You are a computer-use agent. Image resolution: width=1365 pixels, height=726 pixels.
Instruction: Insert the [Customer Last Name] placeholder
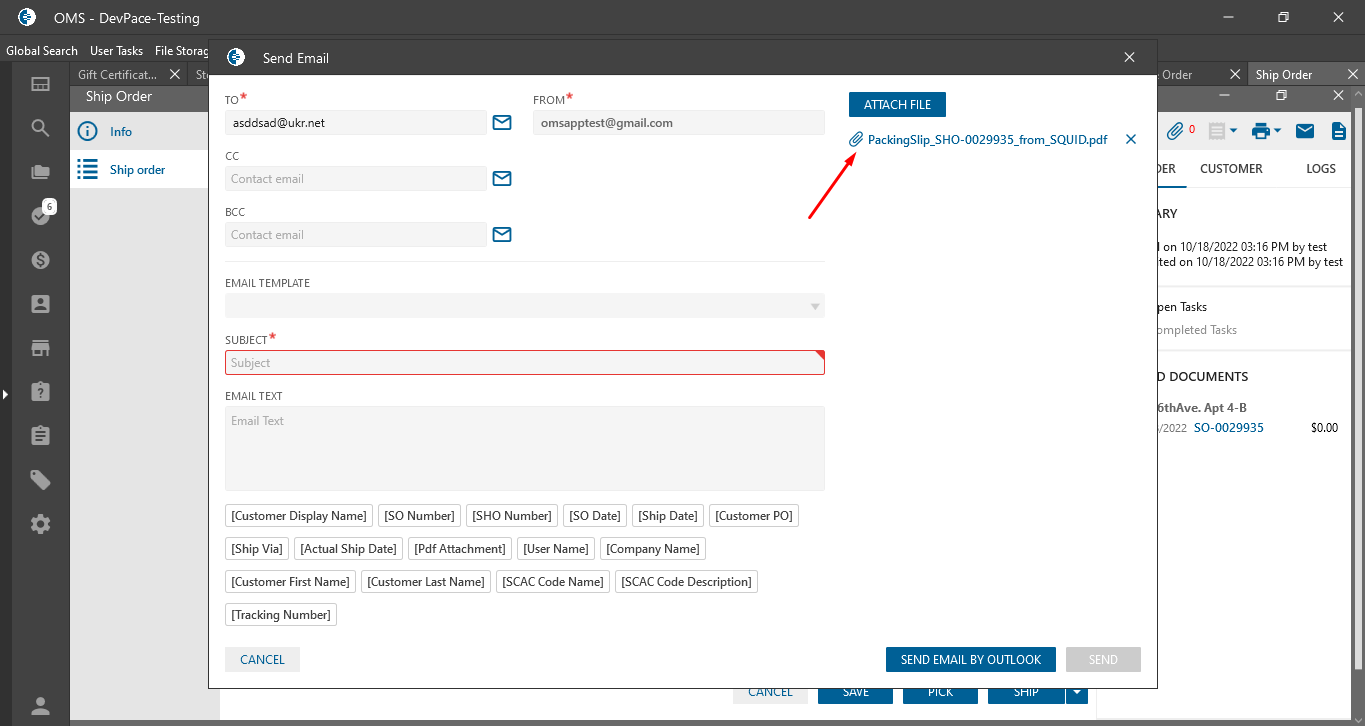(x=426, y=582)
